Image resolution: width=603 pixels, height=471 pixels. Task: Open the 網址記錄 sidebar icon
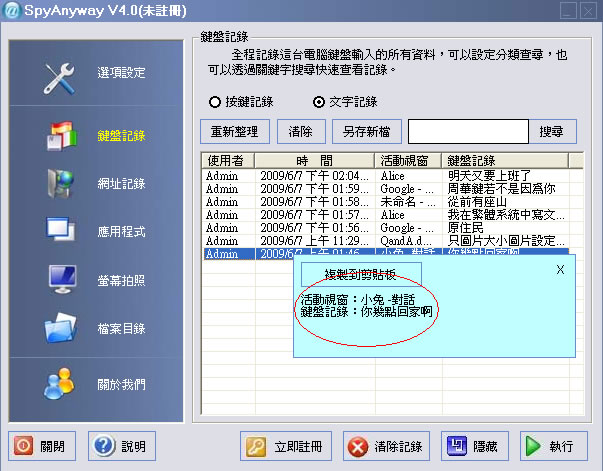[x=61, y=183]
